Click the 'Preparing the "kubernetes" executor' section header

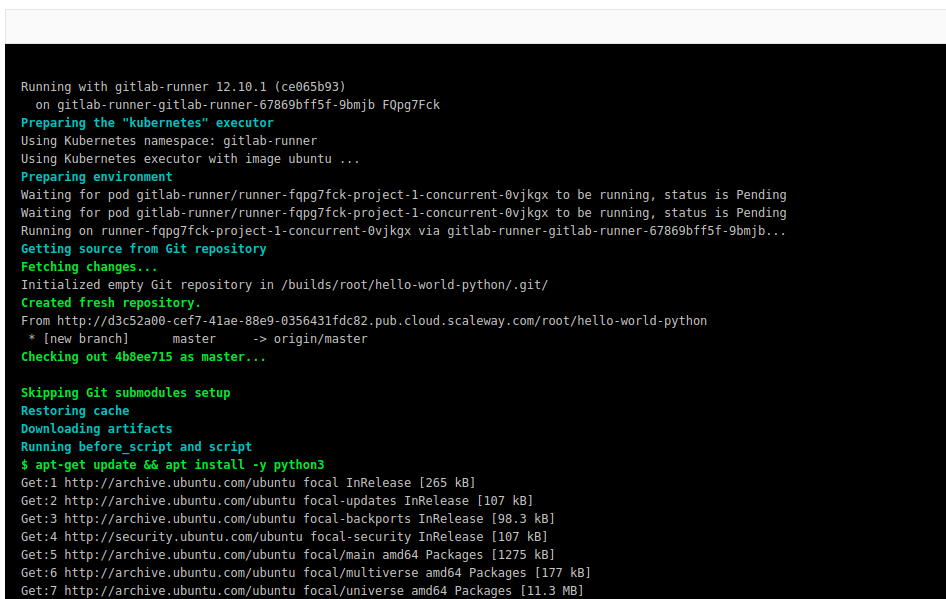(147, 123)
